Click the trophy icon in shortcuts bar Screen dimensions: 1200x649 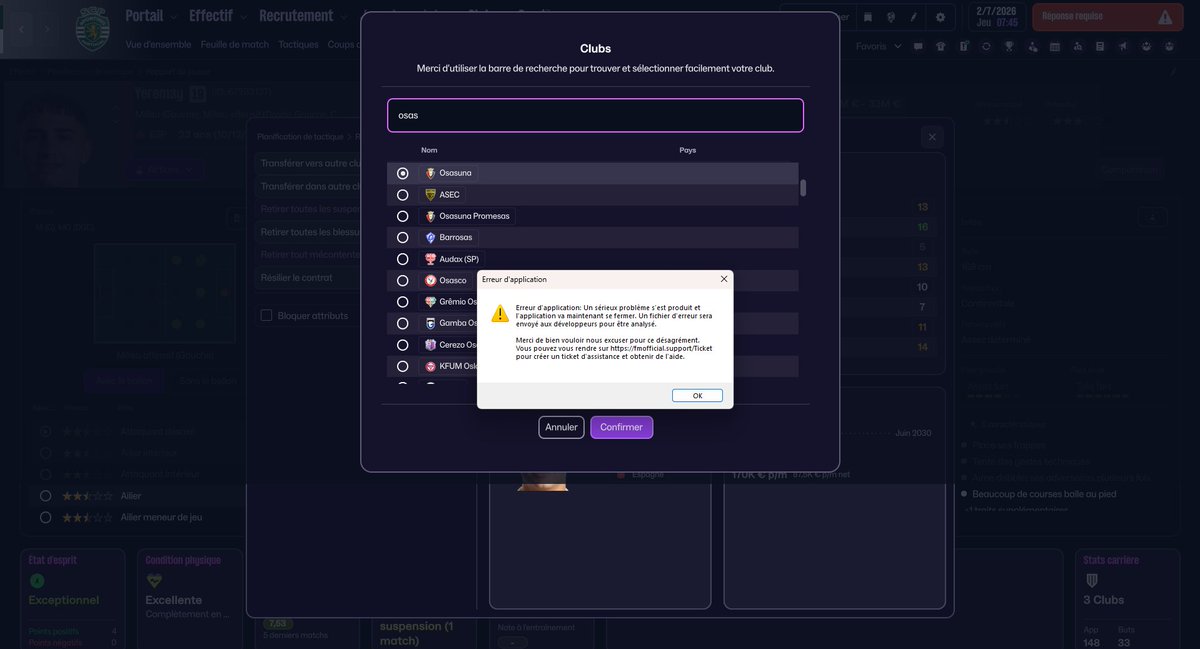pyautogui.click(x=1010, y=46)
